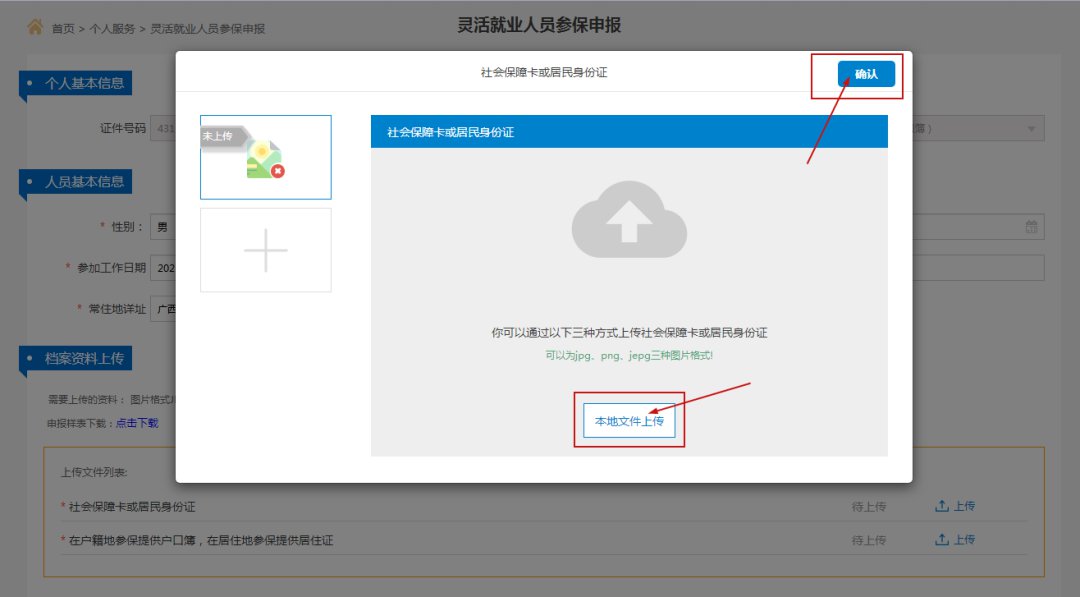Select the 未上传 image thumbnail

tap(266, 157)
